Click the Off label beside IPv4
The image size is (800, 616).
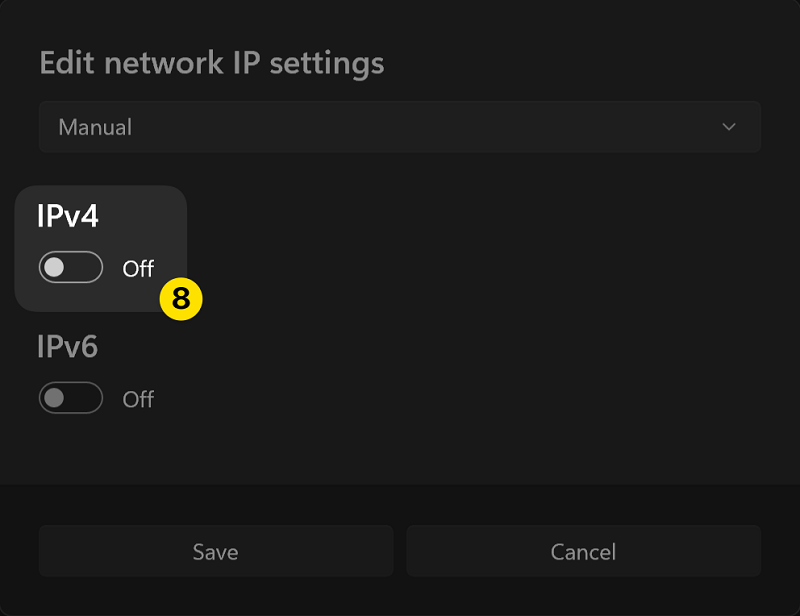click(x=138, y=269)
